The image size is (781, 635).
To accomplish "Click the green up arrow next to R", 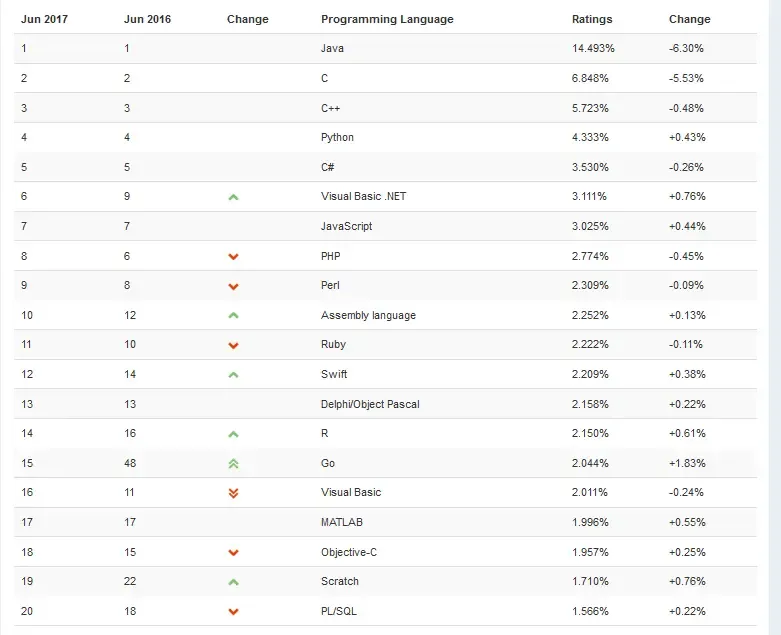I will [x=233, y=434].
